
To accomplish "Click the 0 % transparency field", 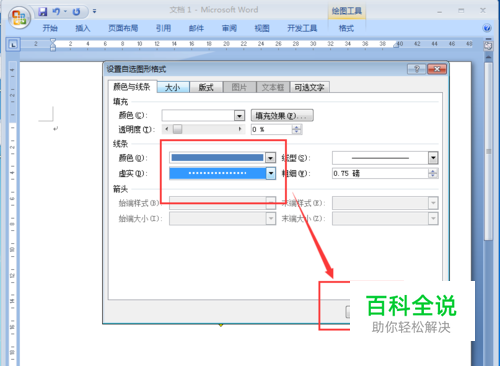I will (272, 129).
